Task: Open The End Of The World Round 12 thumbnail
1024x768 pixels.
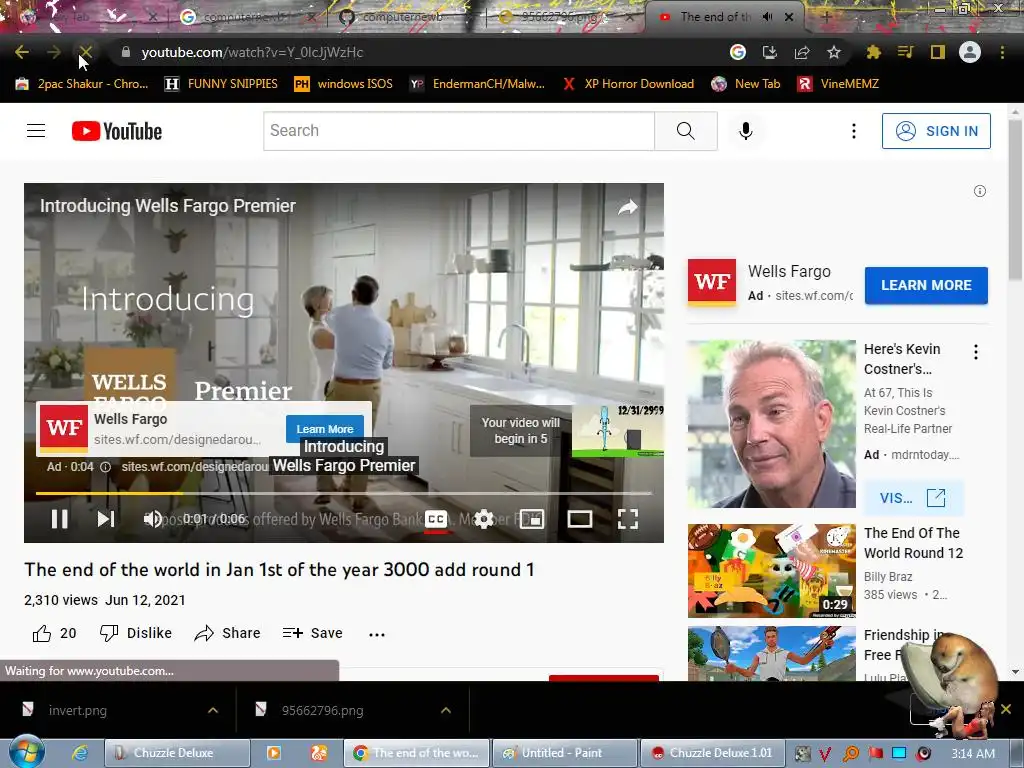Action: click(771, 571)
